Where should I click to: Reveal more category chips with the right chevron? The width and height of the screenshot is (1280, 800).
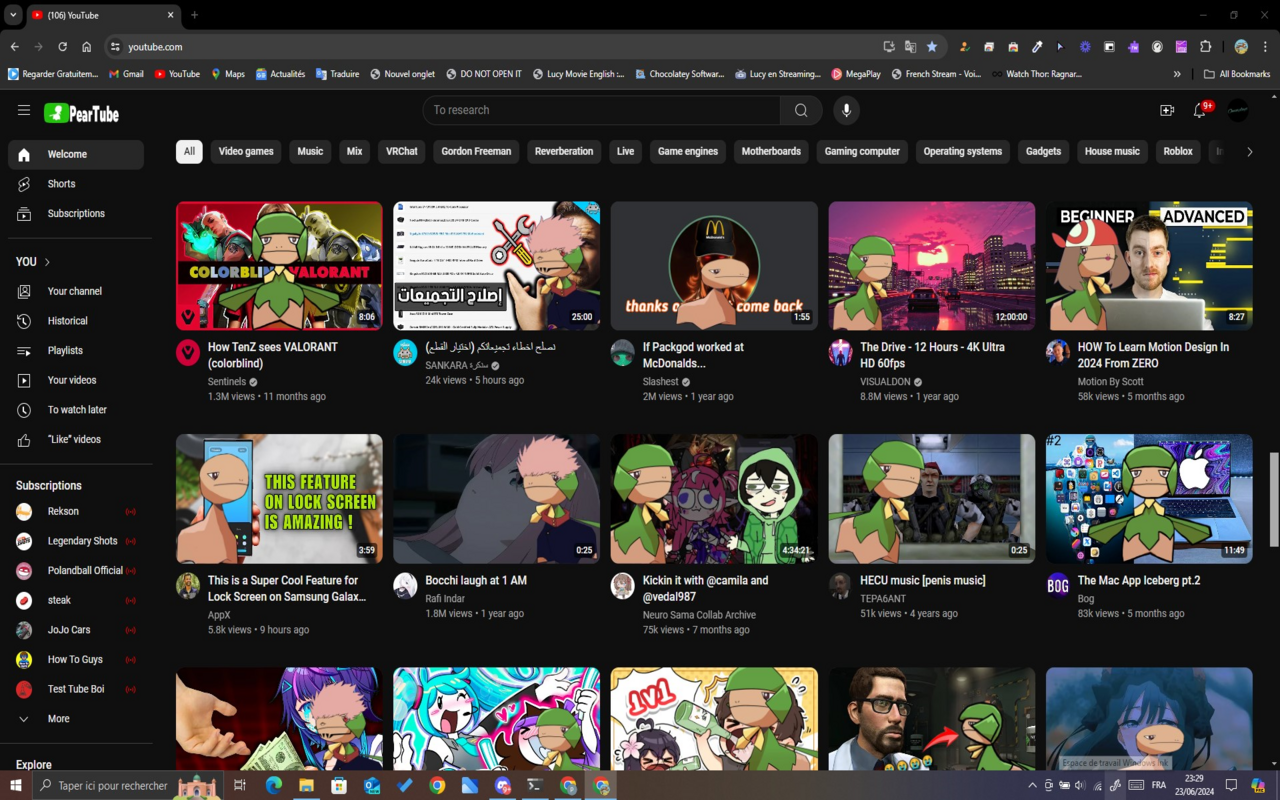[1248, 151]
